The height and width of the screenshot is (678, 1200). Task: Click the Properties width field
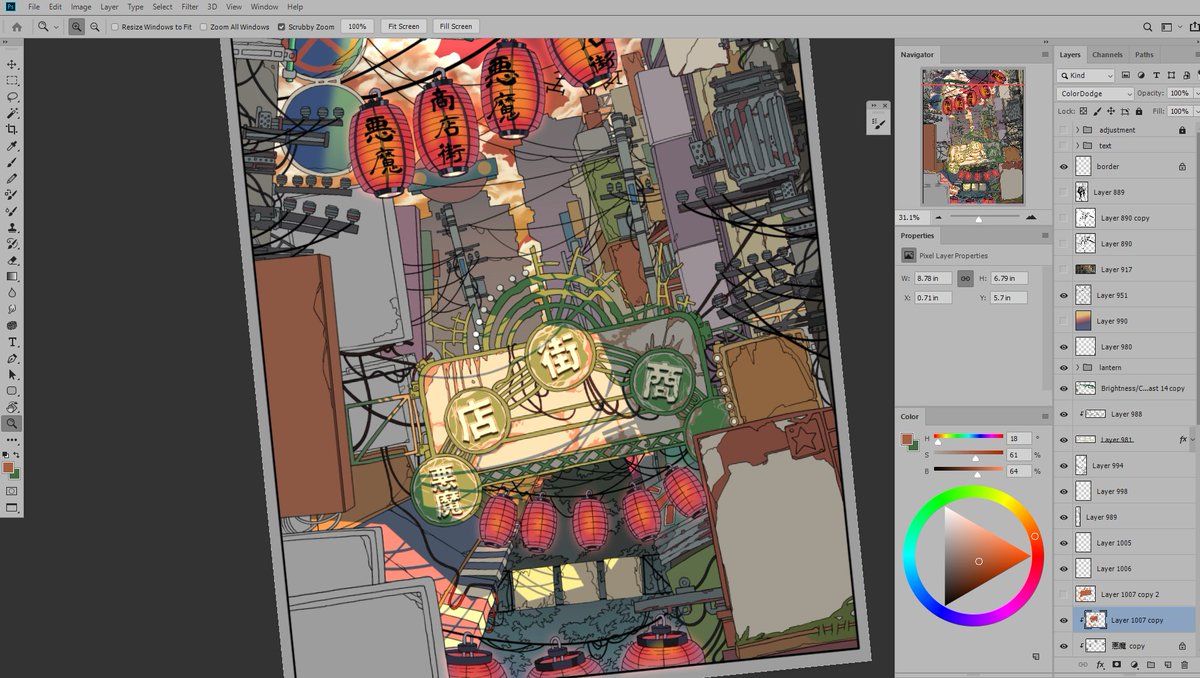[934, 278]
